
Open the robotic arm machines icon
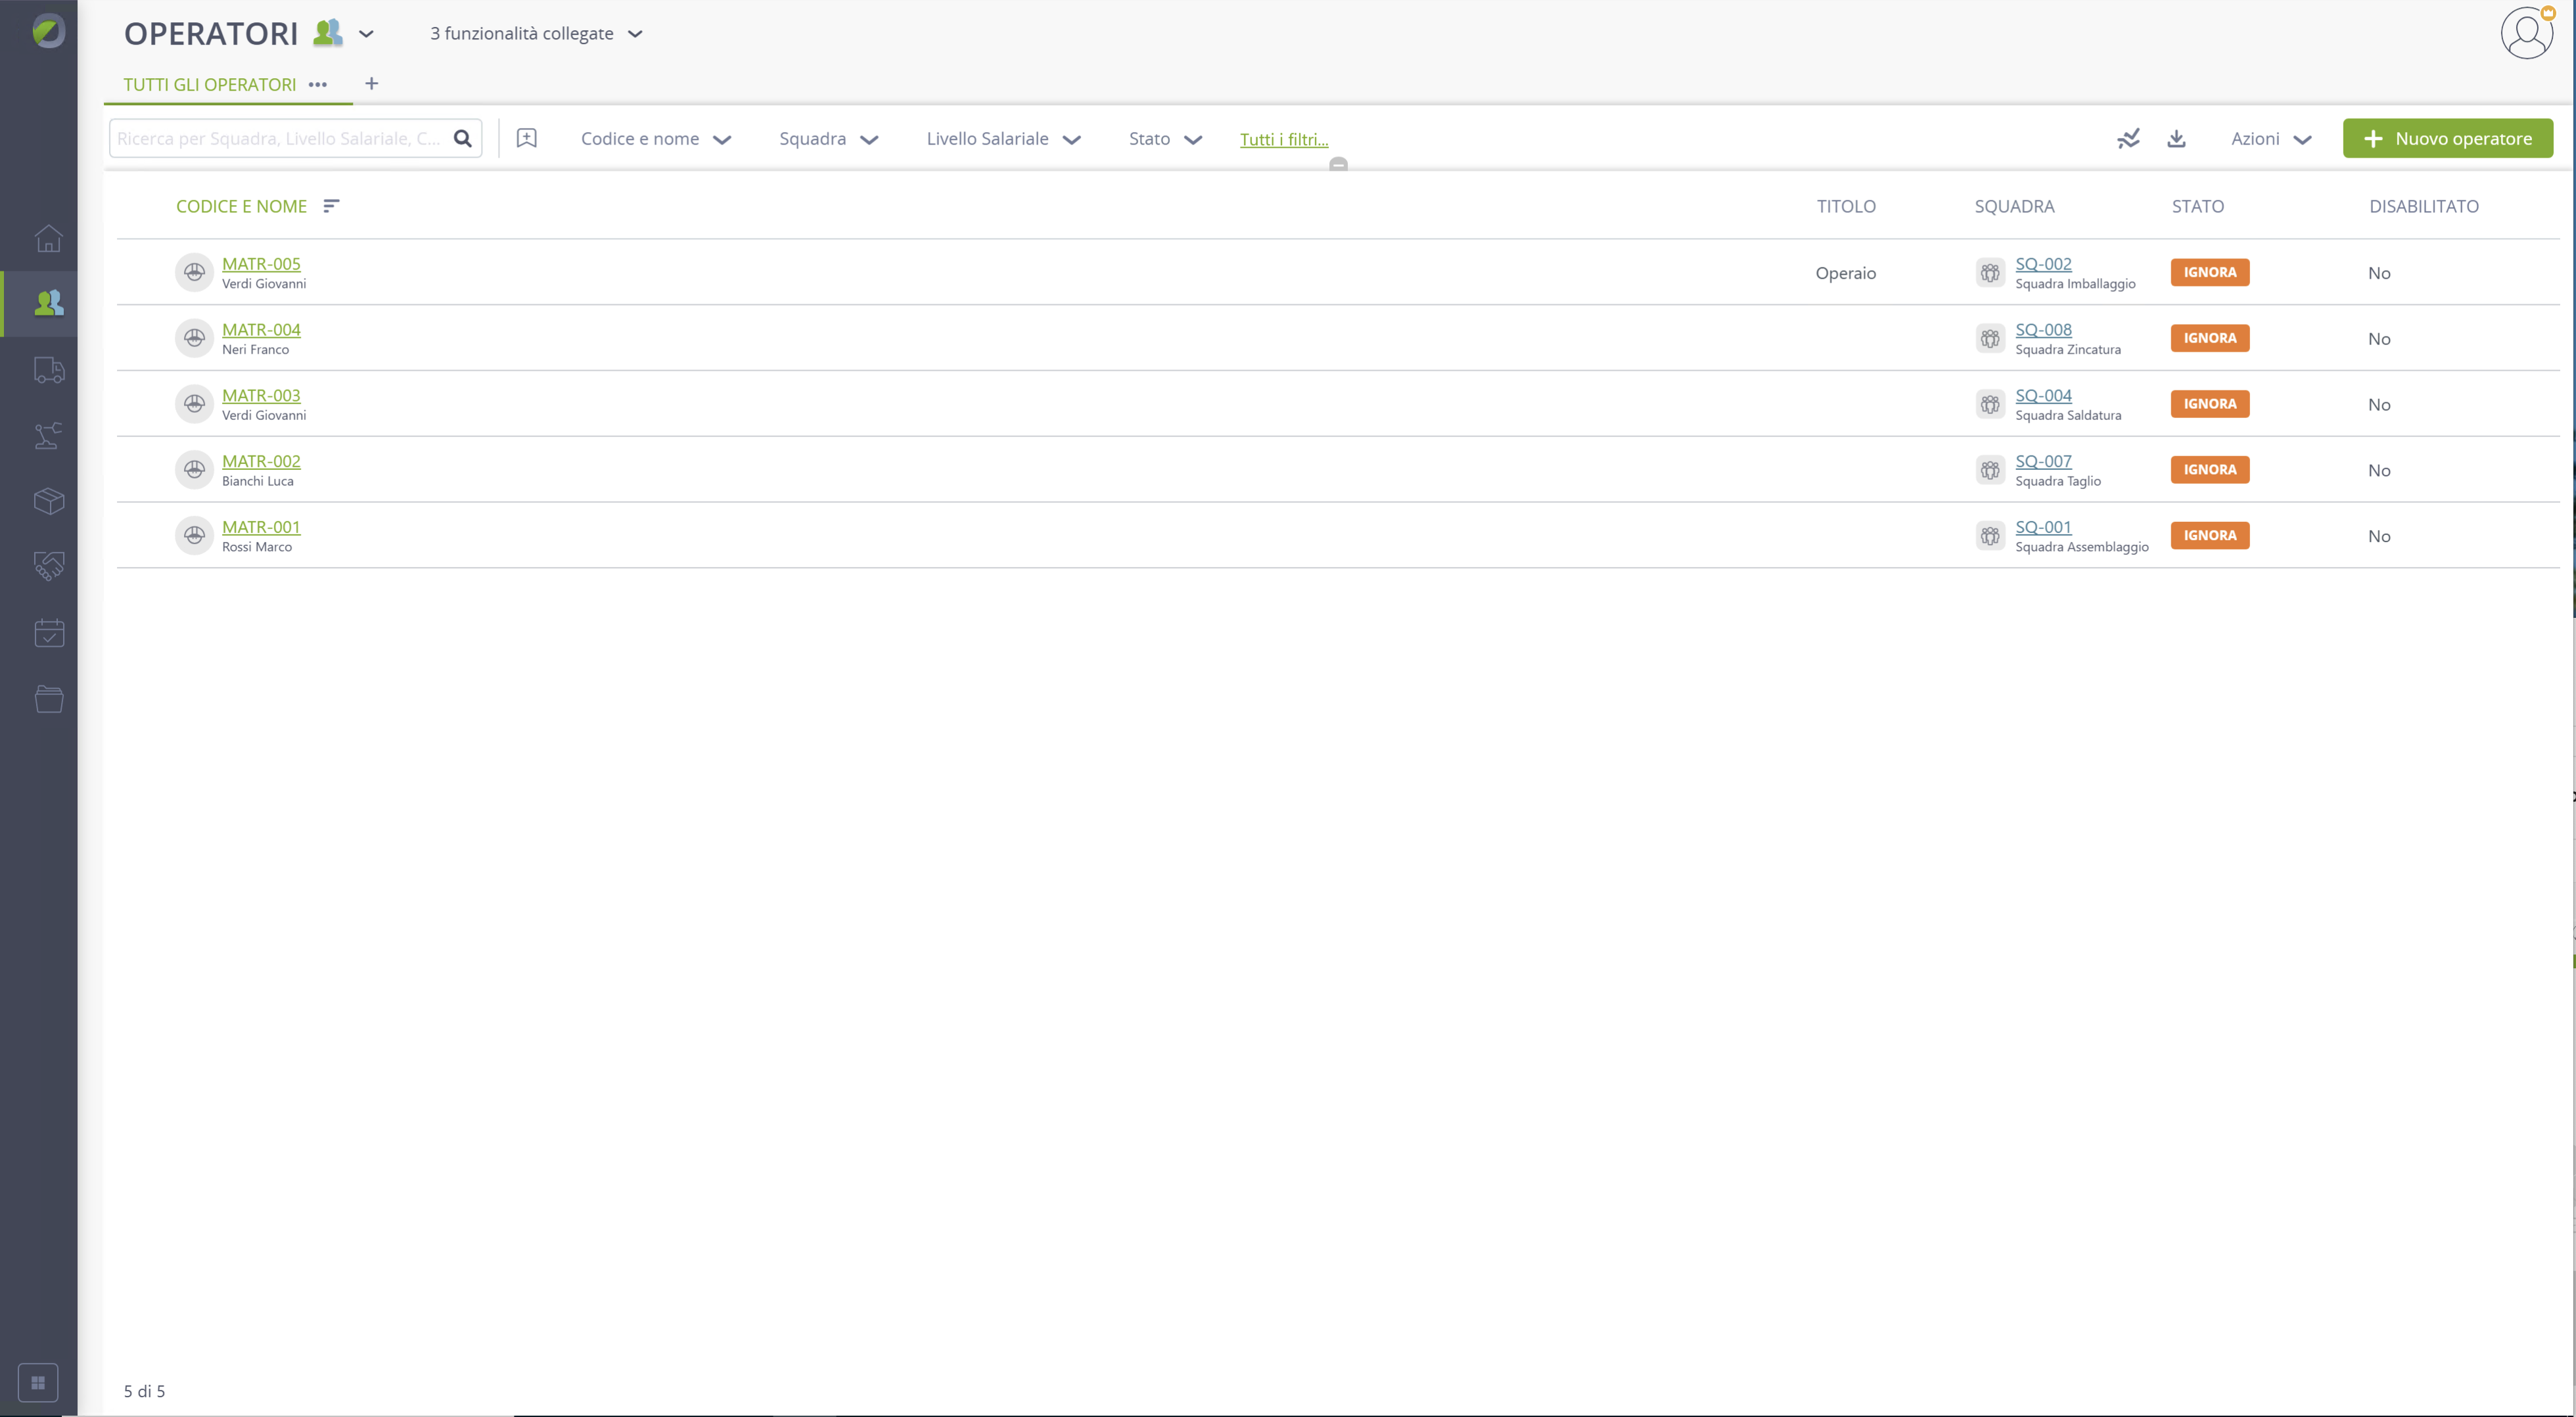point(48,435)
